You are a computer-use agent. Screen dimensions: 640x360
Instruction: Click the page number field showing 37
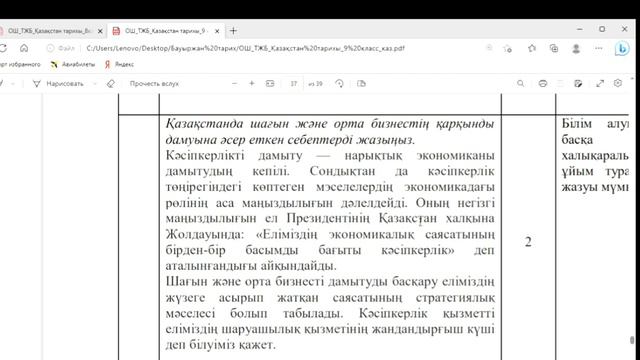coord(294,84)
